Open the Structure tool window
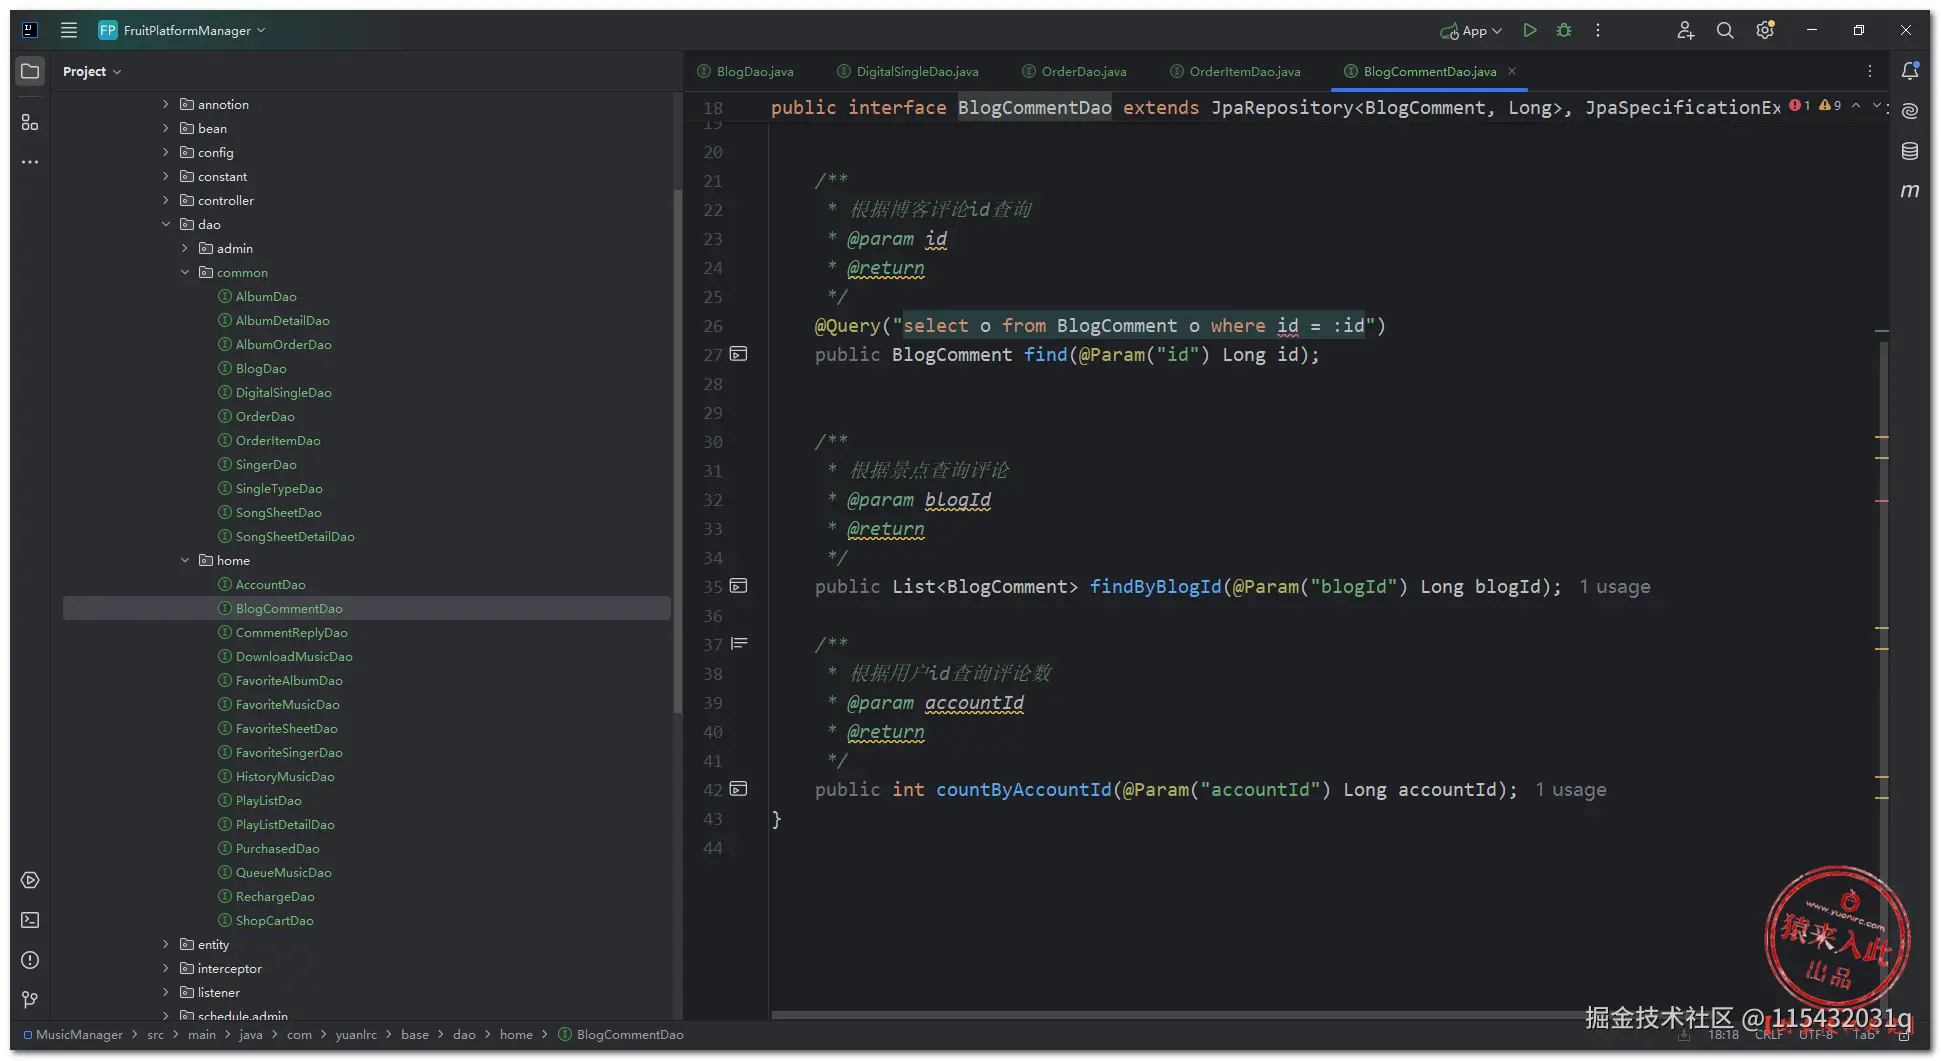This screenshot has width=1941, height=1061. [x=30, y=122]
